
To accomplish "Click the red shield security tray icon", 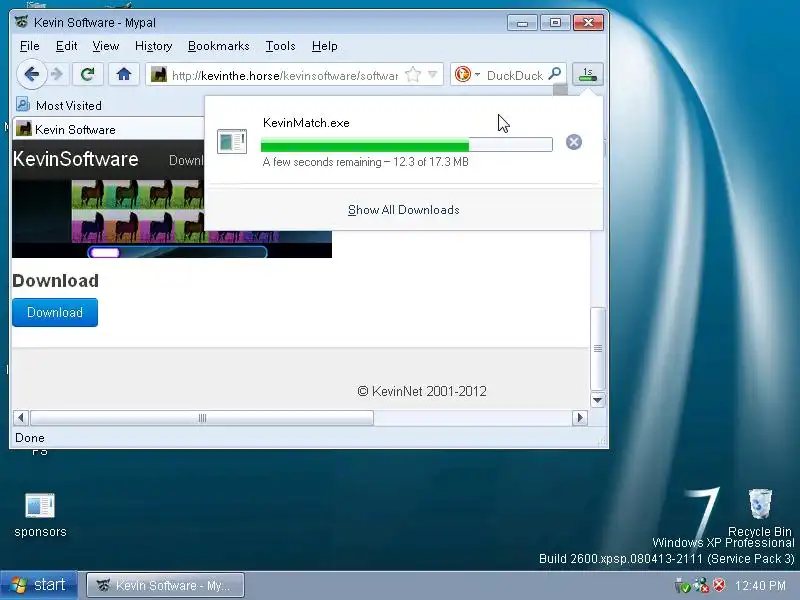I will coord(719,585).
